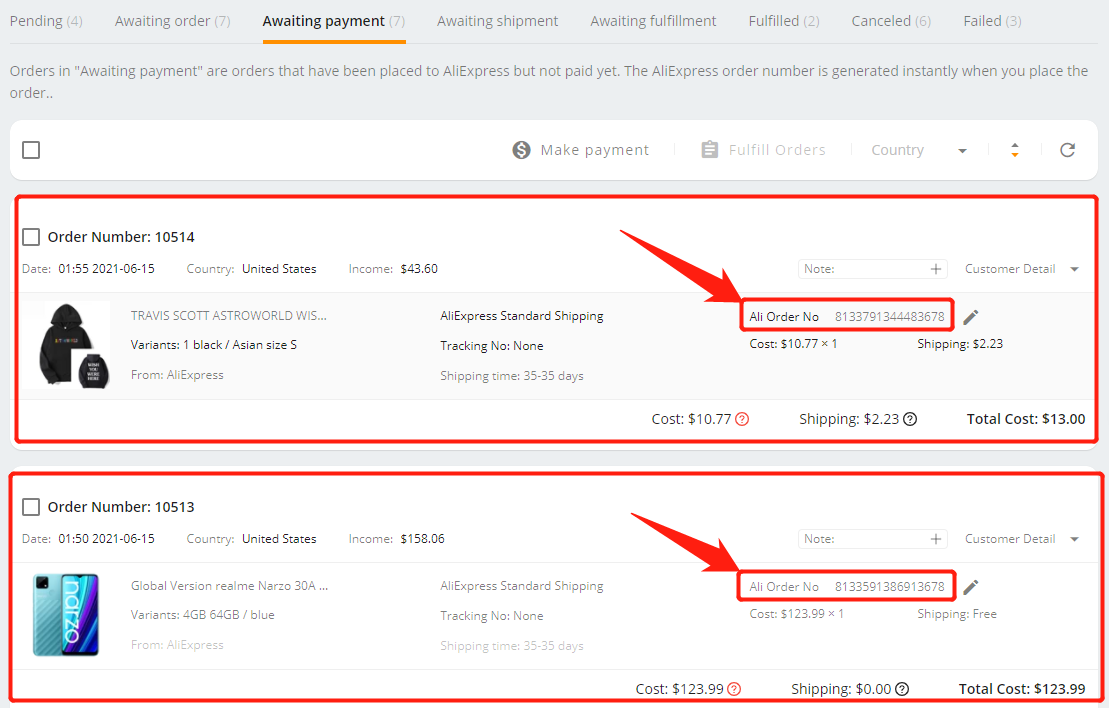Open the Awaiting fulfillment tab

click(654, 21)
